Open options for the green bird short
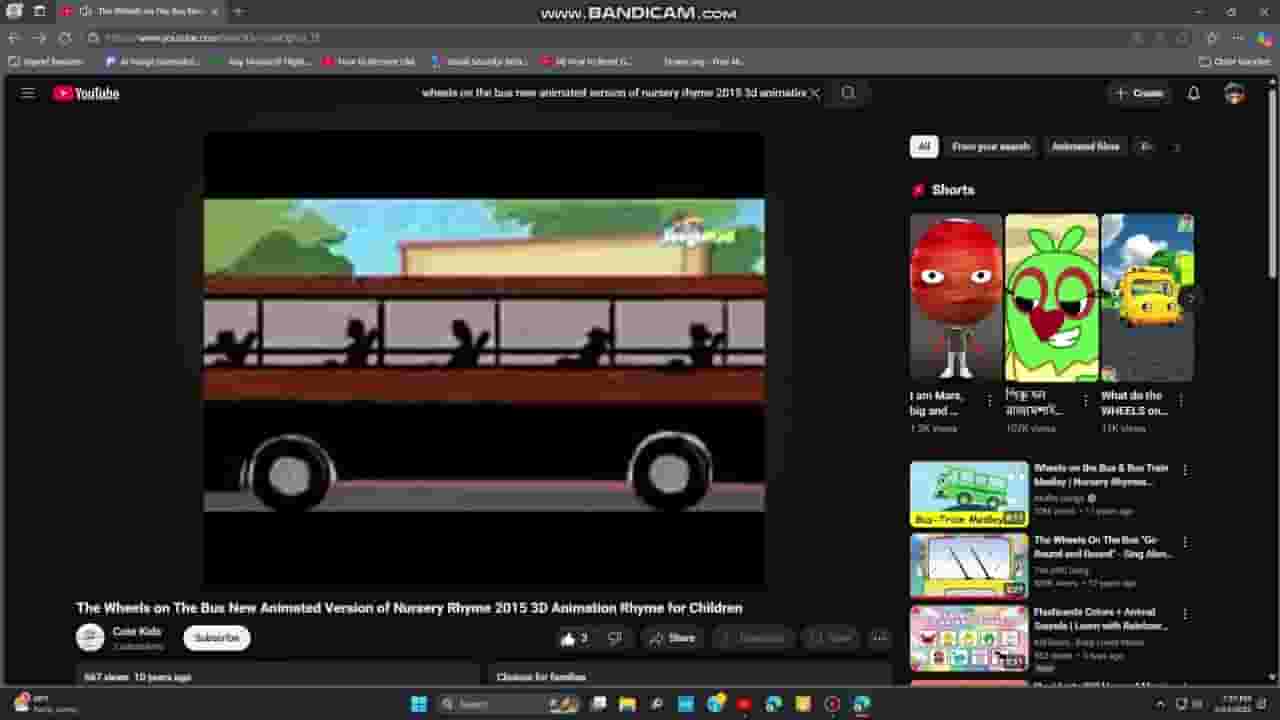Image resolution: width=1280 pixels, height=720 pixels. [1085, 400]
